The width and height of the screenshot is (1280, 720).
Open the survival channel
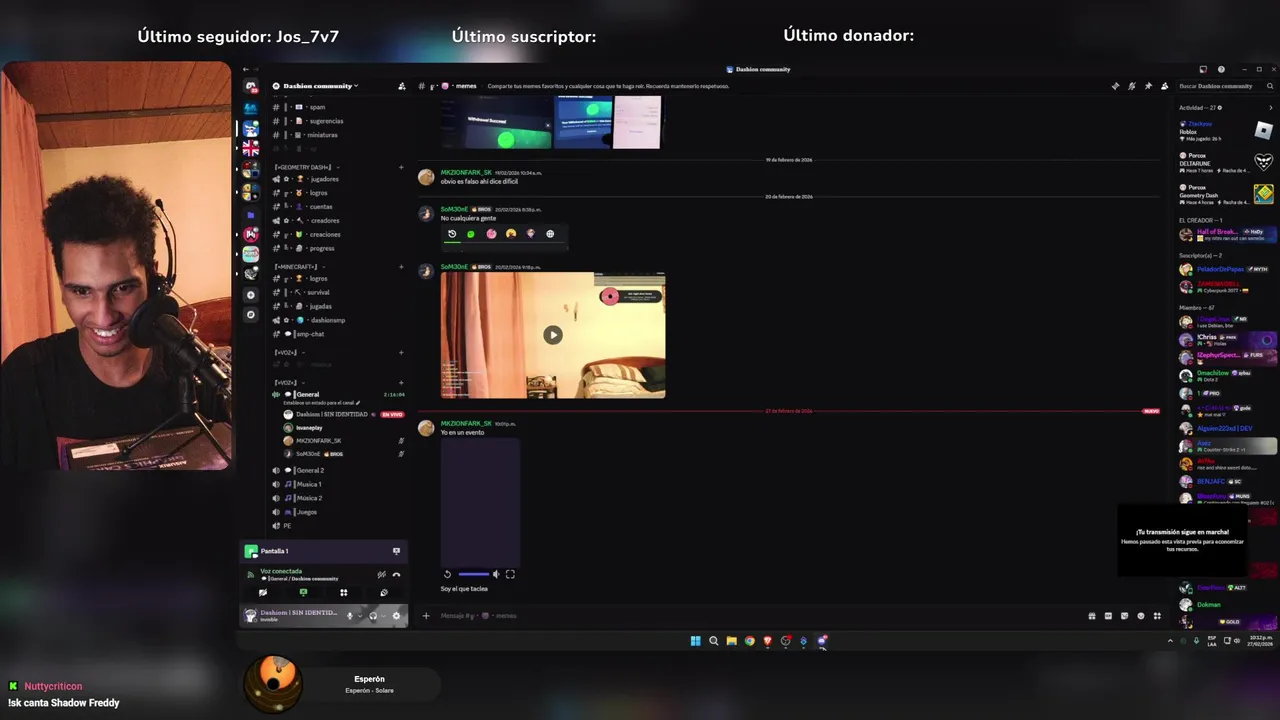(319, 293)
